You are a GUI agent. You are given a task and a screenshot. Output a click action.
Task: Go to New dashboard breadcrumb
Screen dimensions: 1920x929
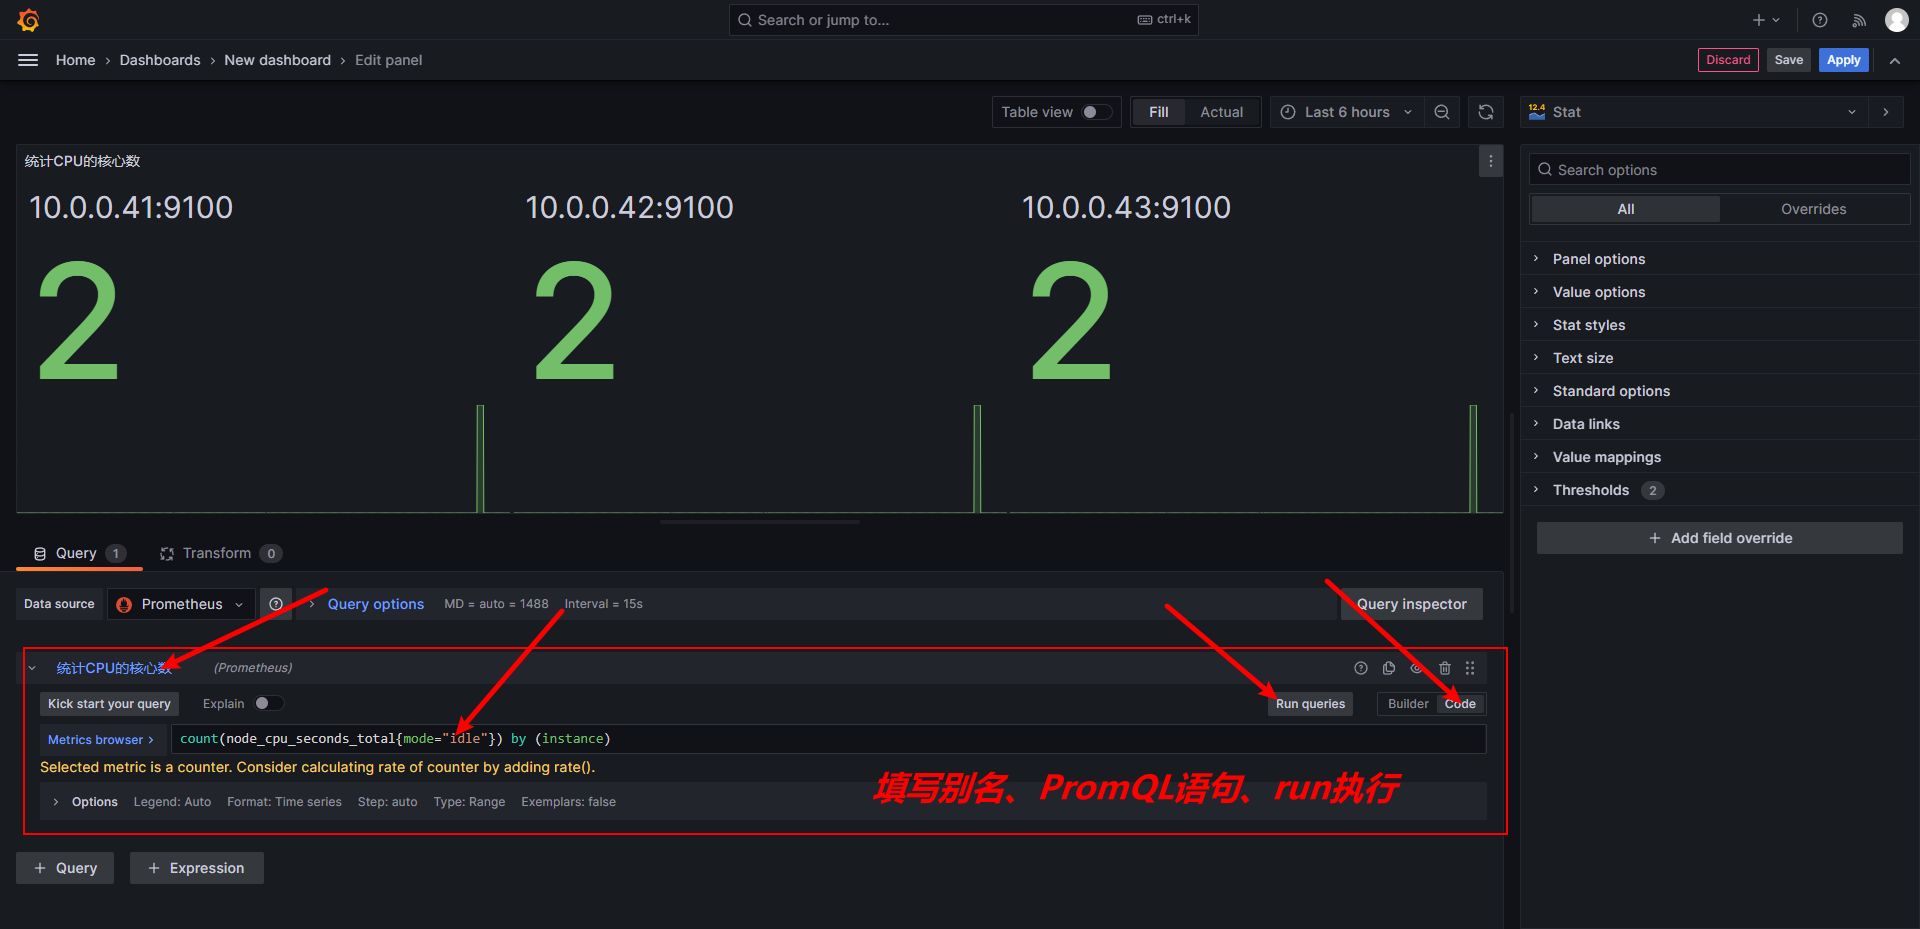click(277, 60)
